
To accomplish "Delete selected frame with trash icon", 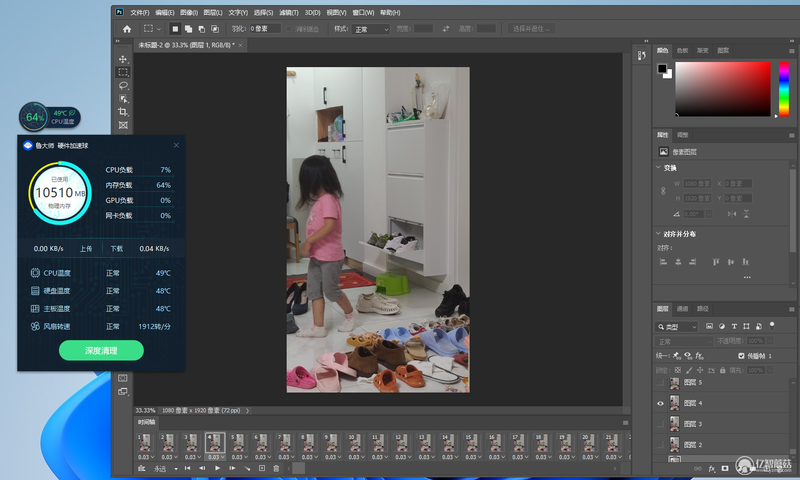I will [276, 468].
